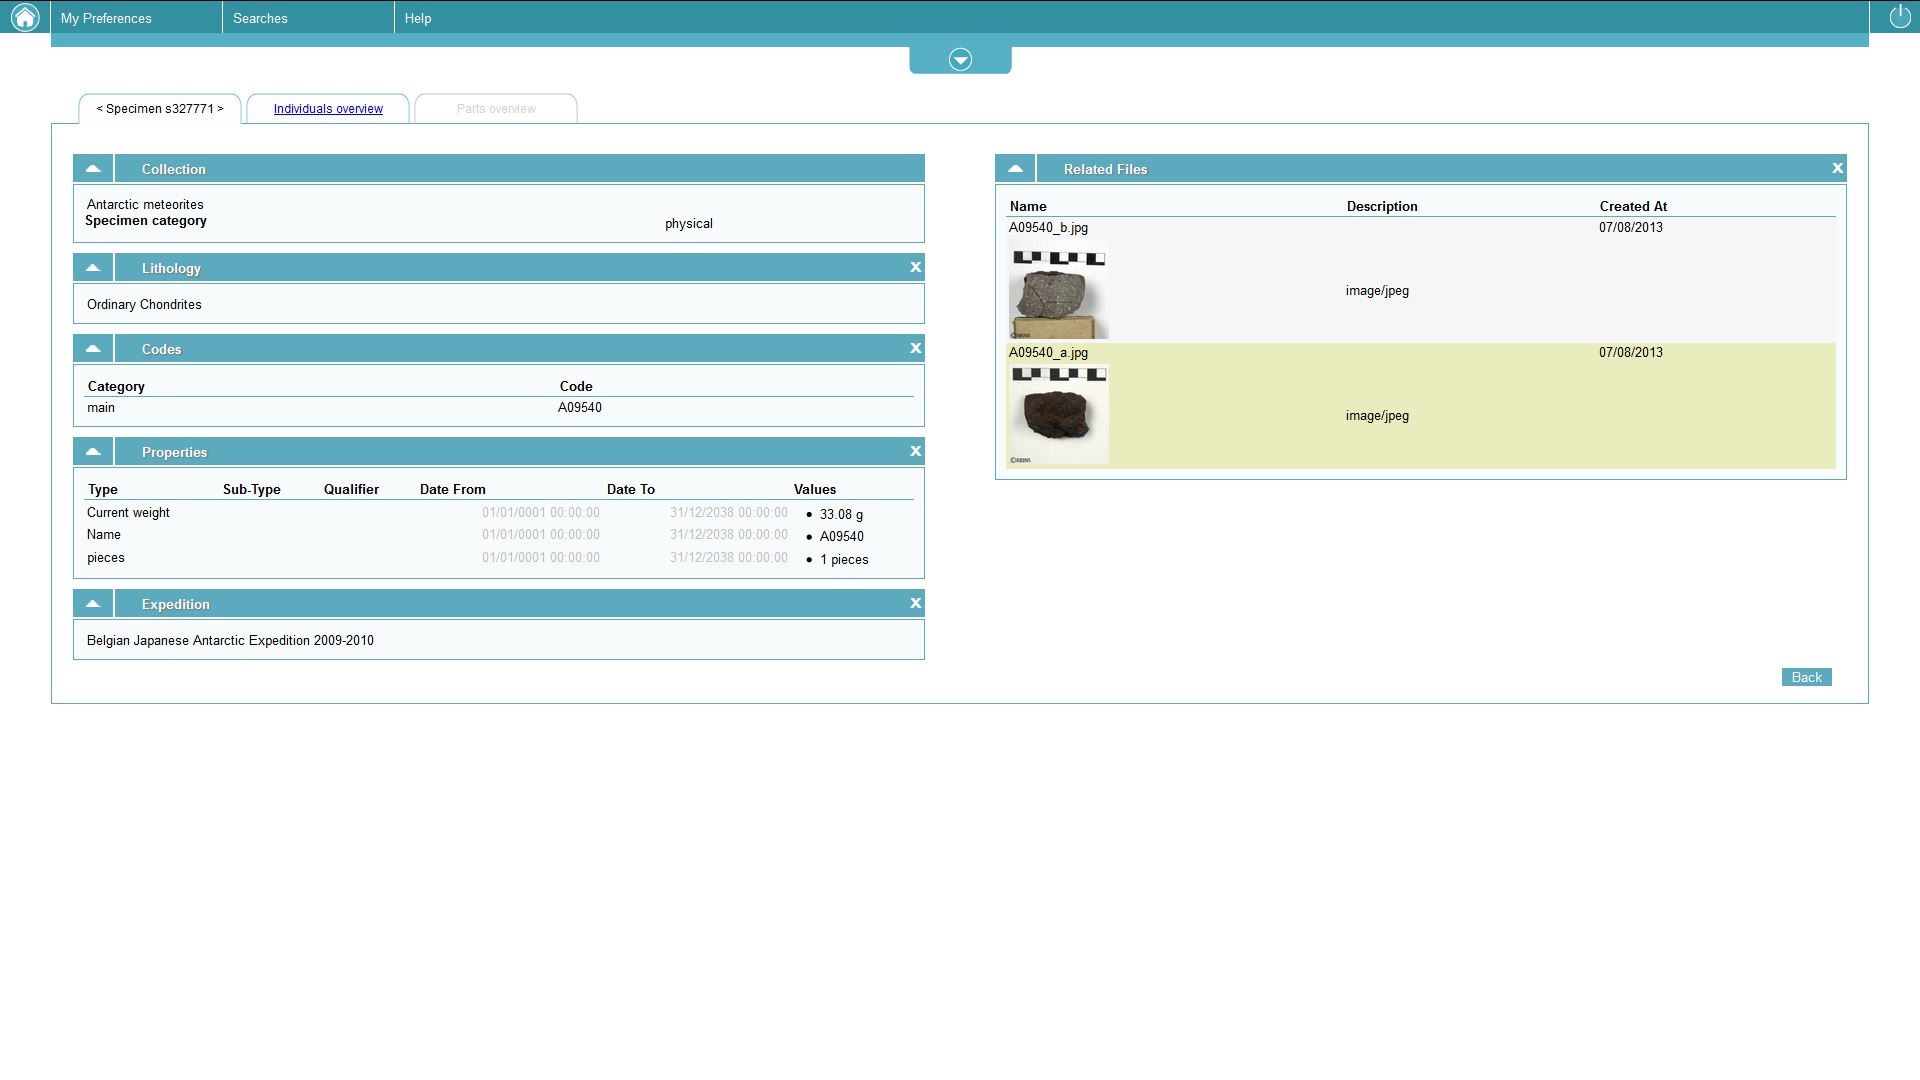Close the Lithology widget
Viewport: 1920px width, 1080px height.
coord(915,267)
